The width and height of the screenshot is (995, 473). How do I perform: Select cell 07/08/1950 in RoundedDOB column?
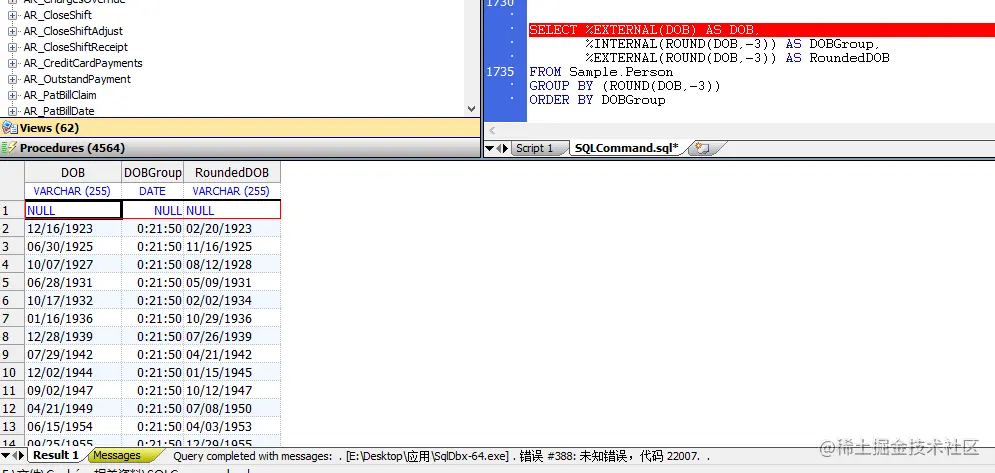(232, 408)
